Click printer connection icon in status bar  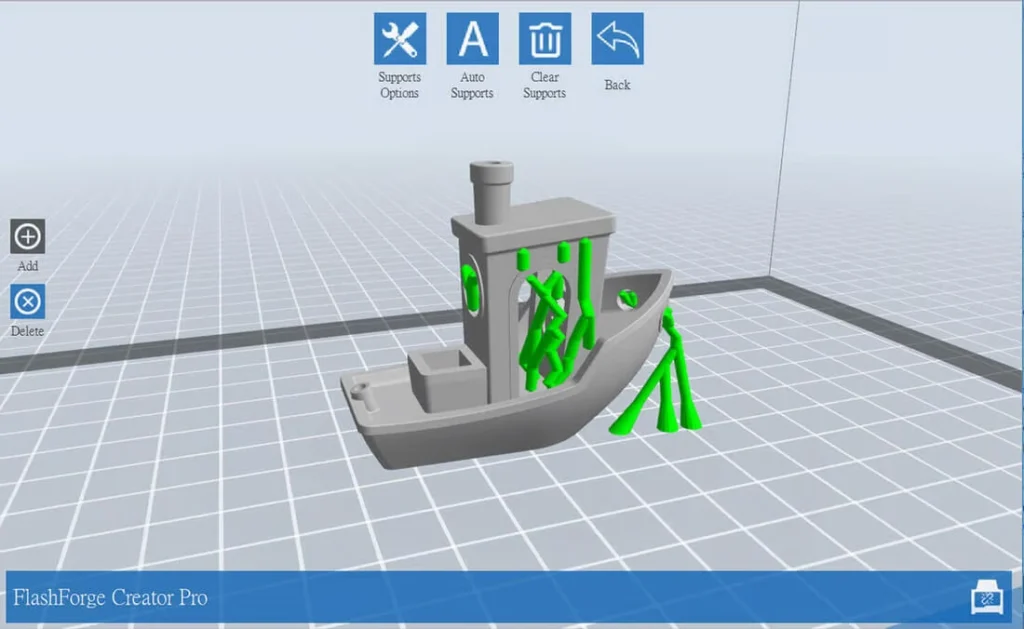pos(987,596)
